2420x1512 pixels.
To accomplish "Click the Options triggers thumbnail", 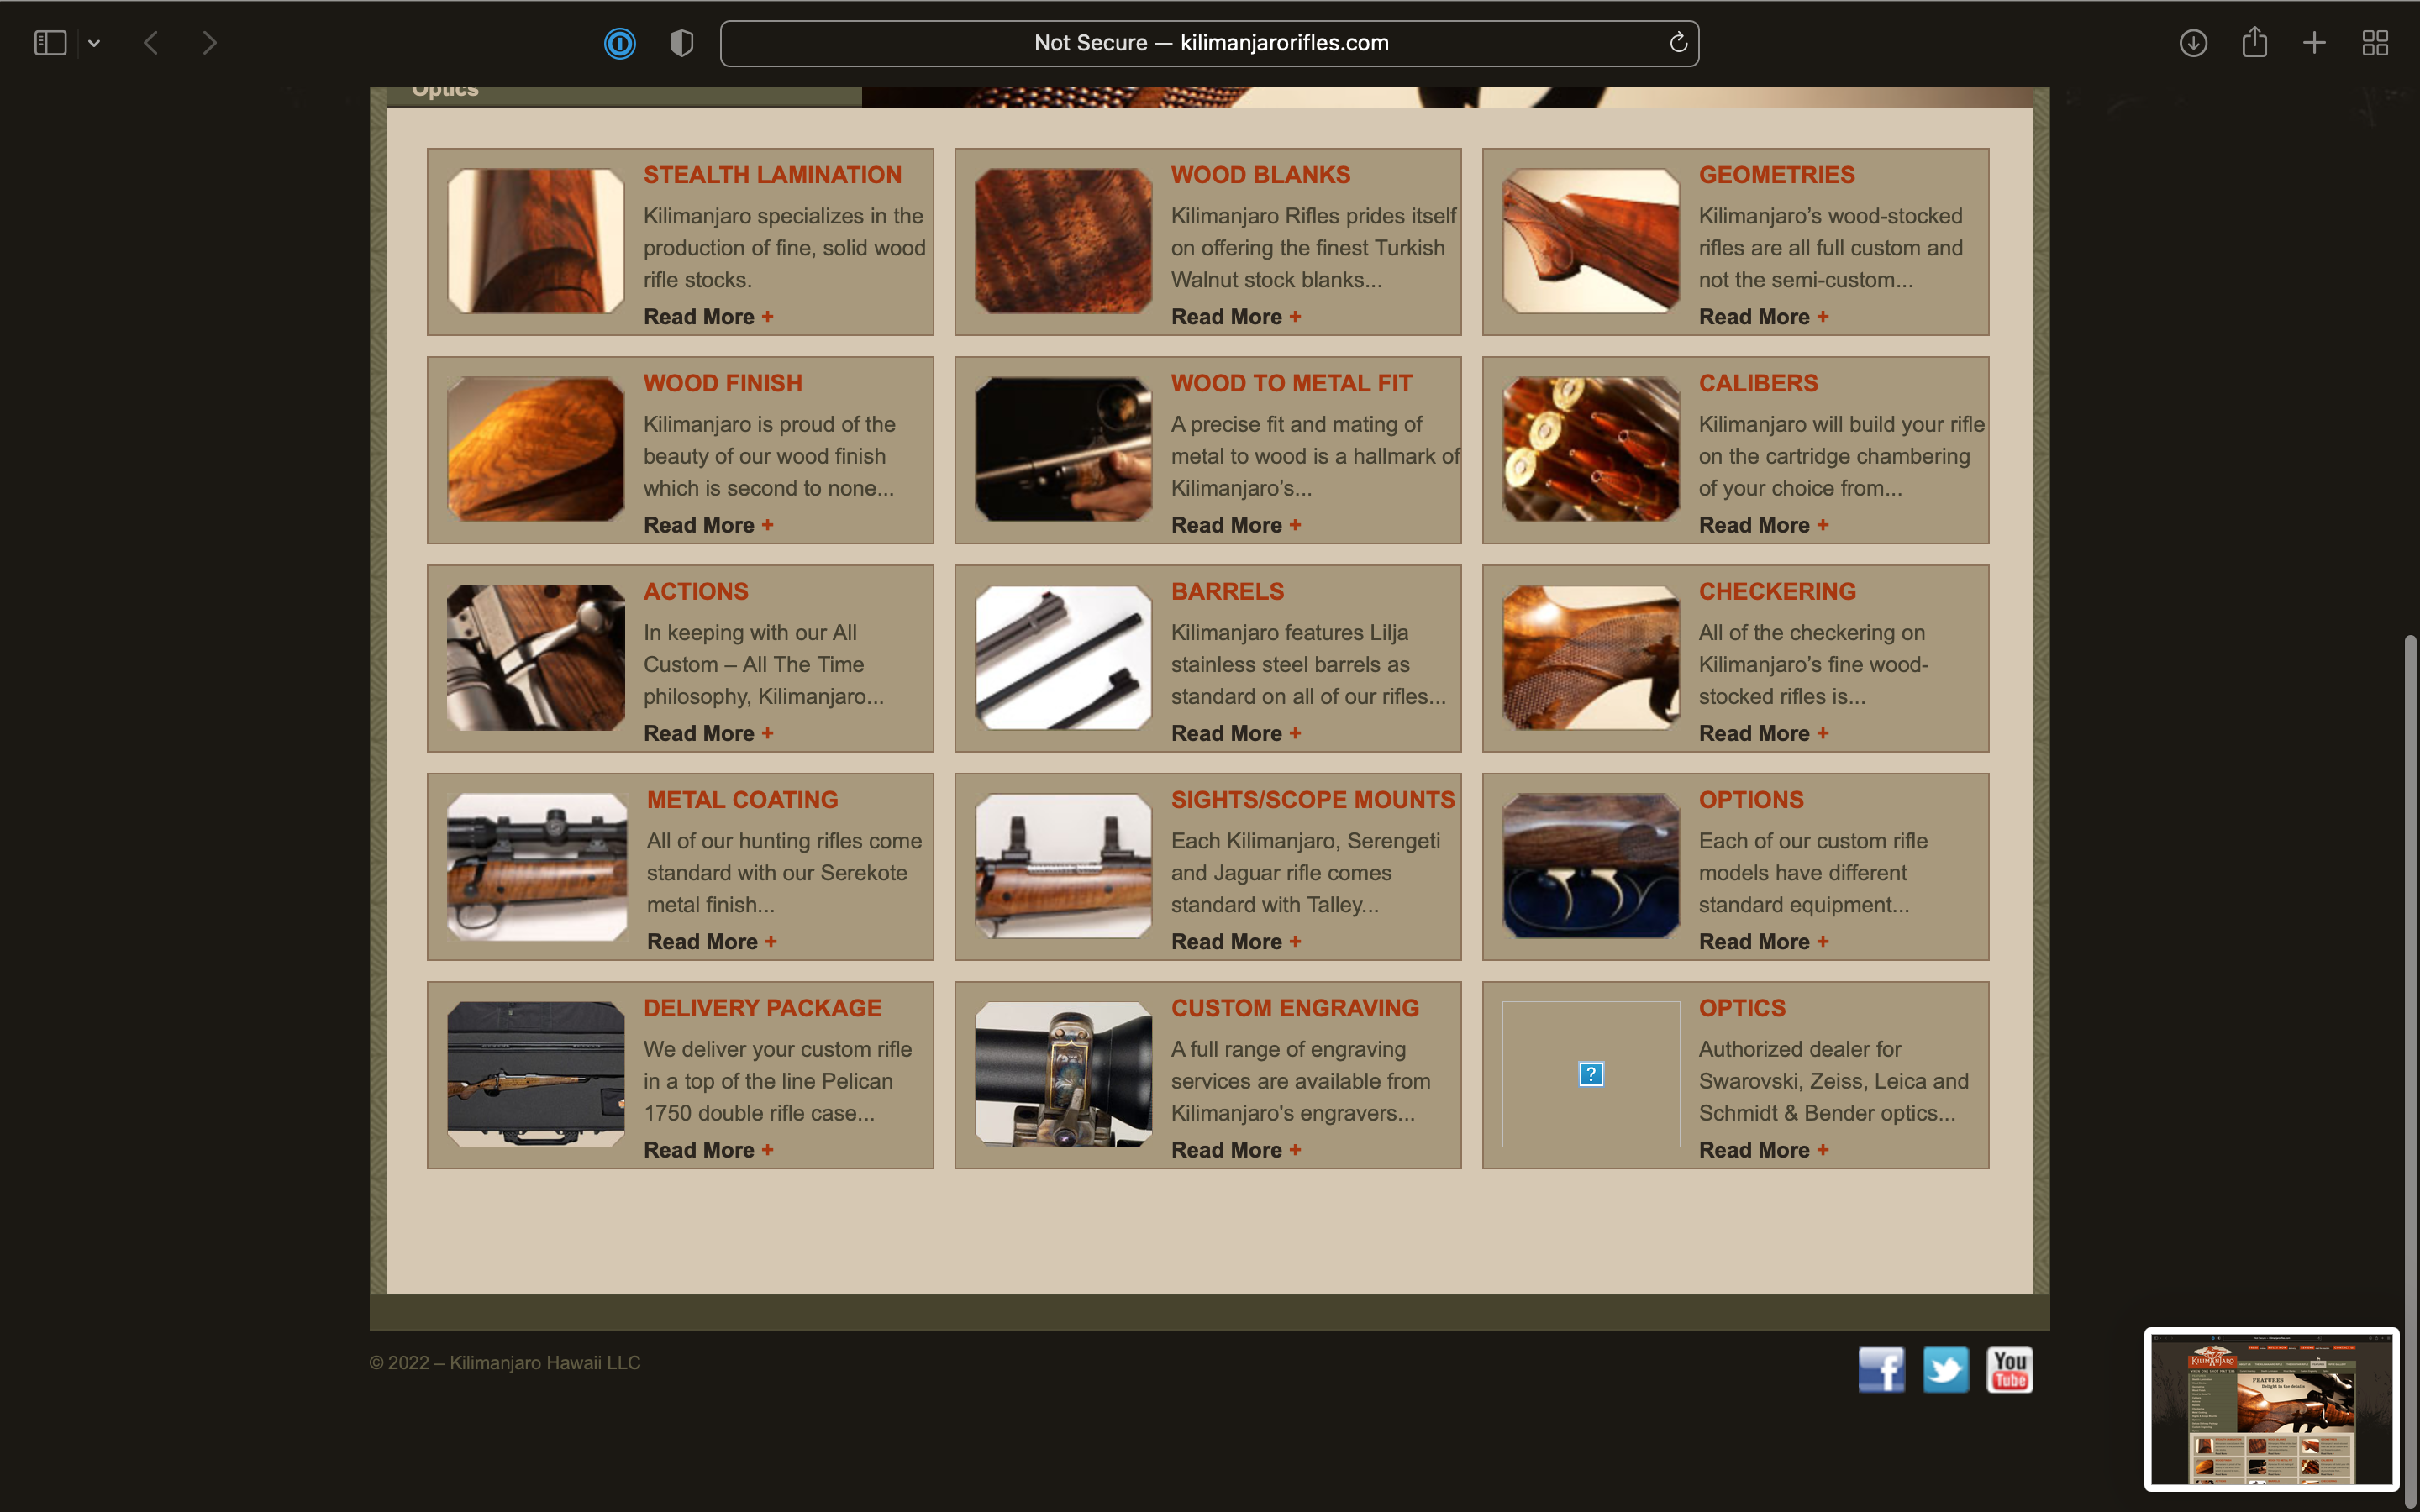I will click(1591, 866).
